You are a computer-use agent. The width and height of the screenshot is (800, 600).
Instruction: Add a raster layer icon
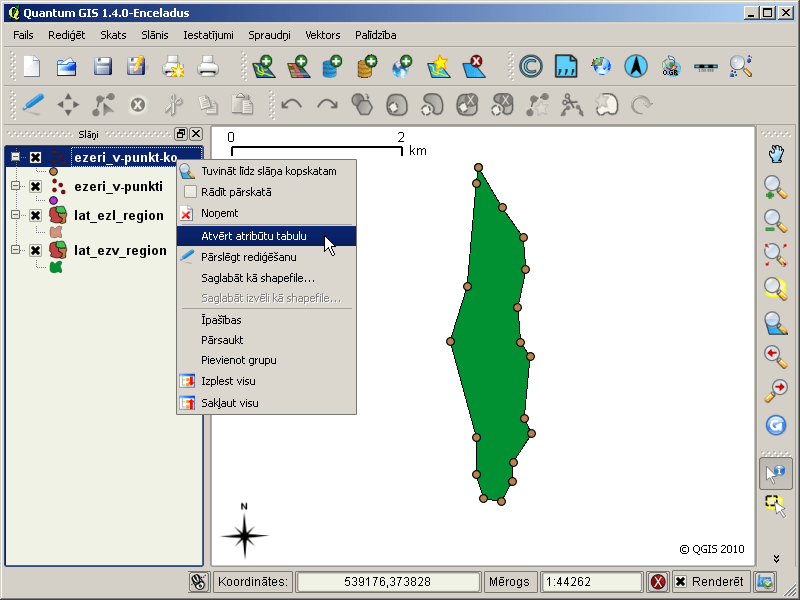pos(299,66)
